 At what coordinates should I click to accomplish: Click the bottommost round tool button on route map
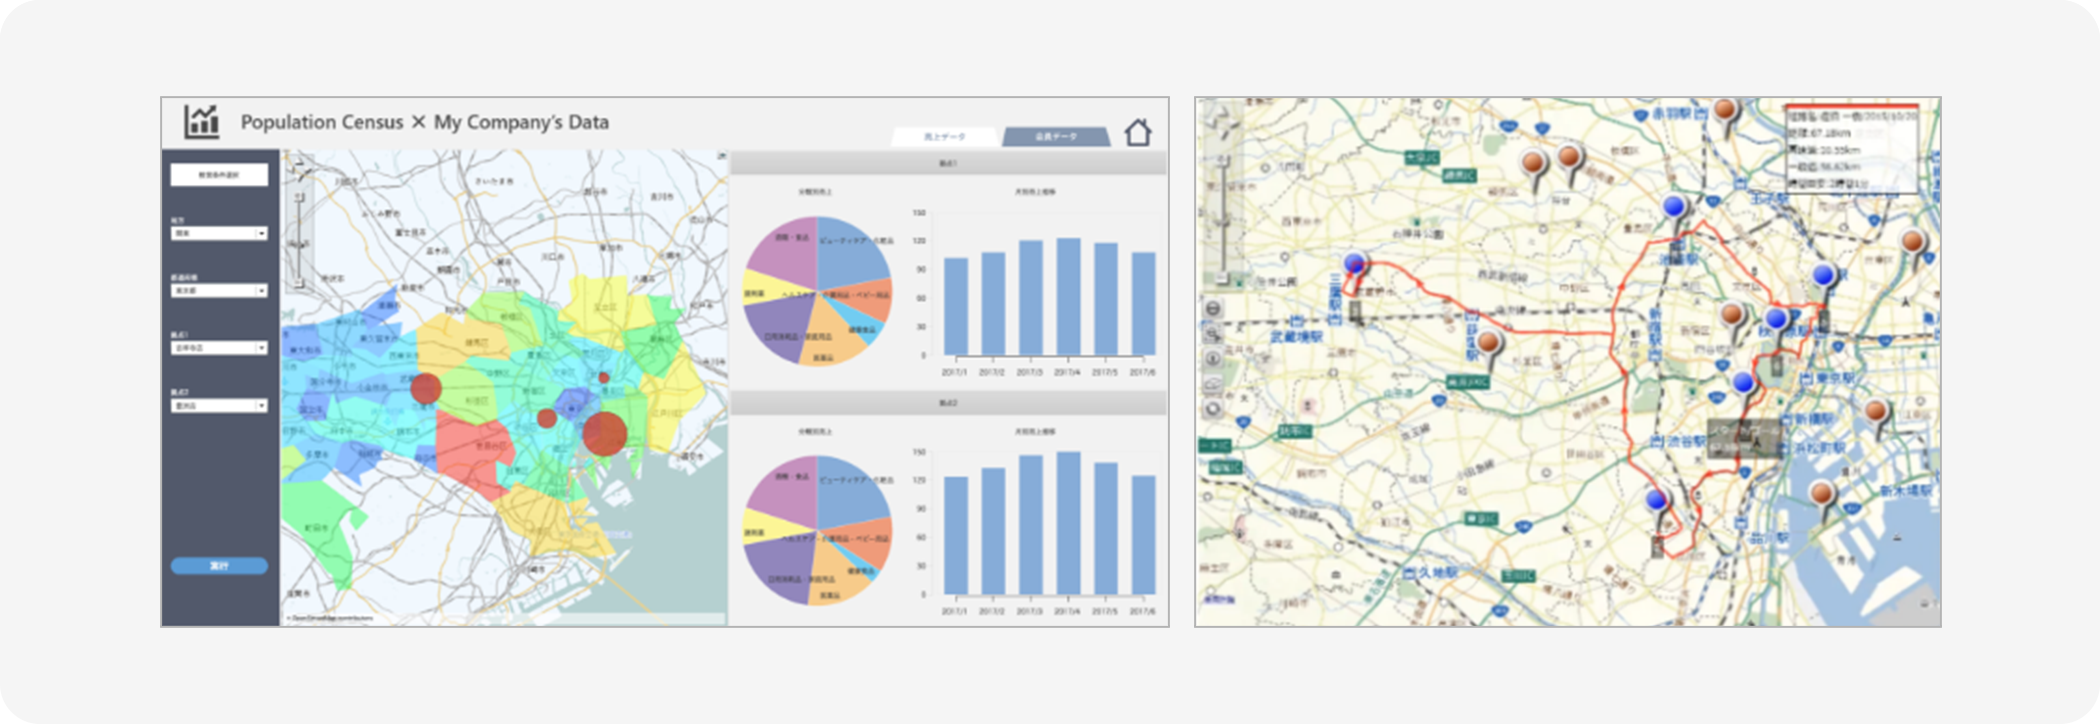[1213, 409]
